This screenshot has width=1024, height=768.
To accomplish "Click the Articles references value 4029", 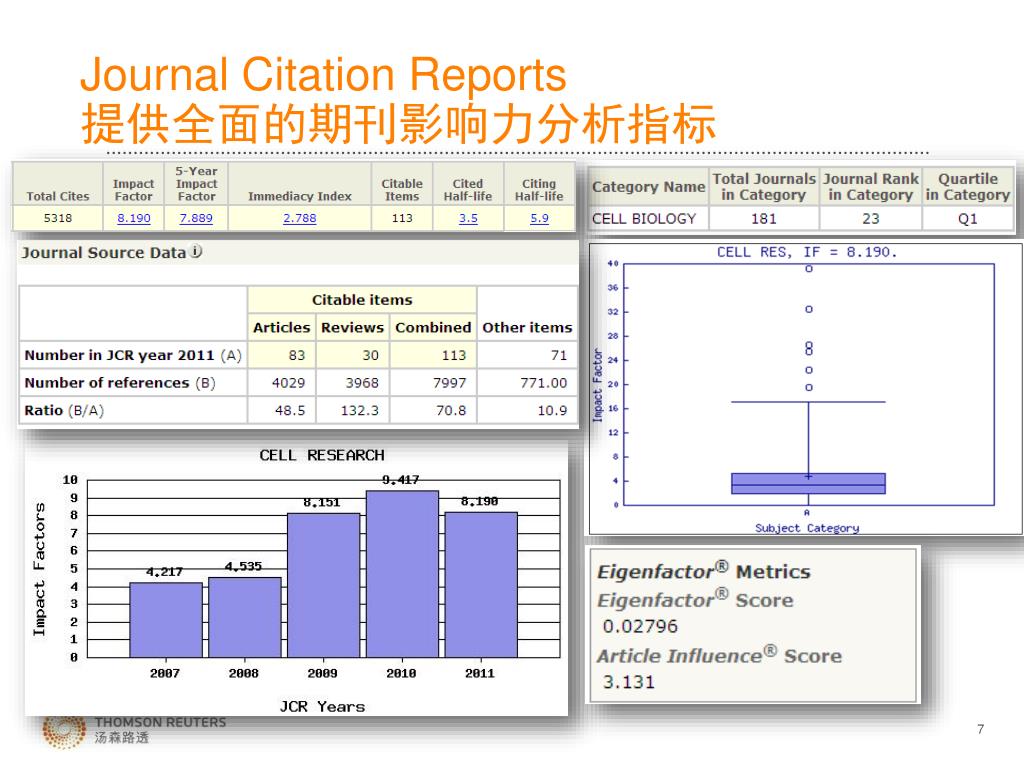I will (x=288, y=383).
